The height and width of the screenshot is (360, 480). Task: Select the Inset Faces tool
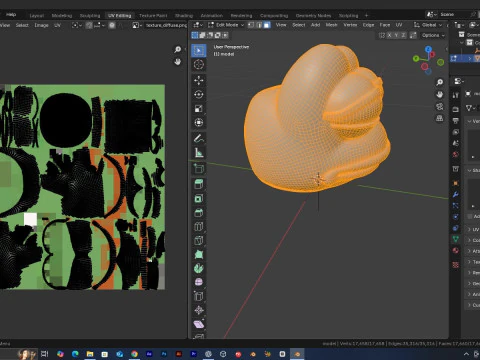coord(199,198)
